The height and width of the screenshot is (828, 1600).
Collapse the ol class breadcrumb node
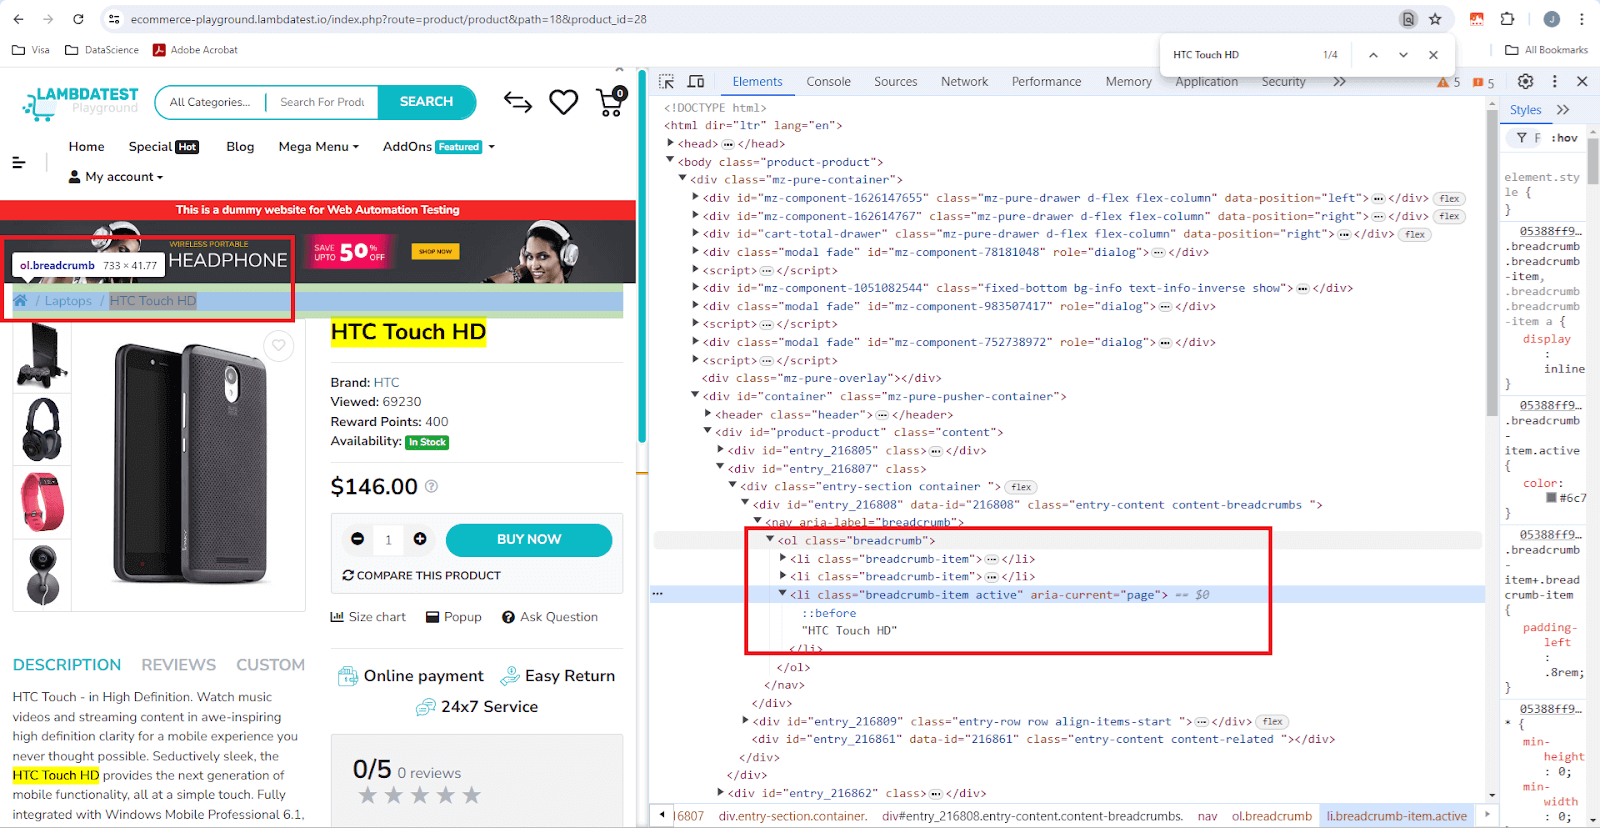(770, 540)
